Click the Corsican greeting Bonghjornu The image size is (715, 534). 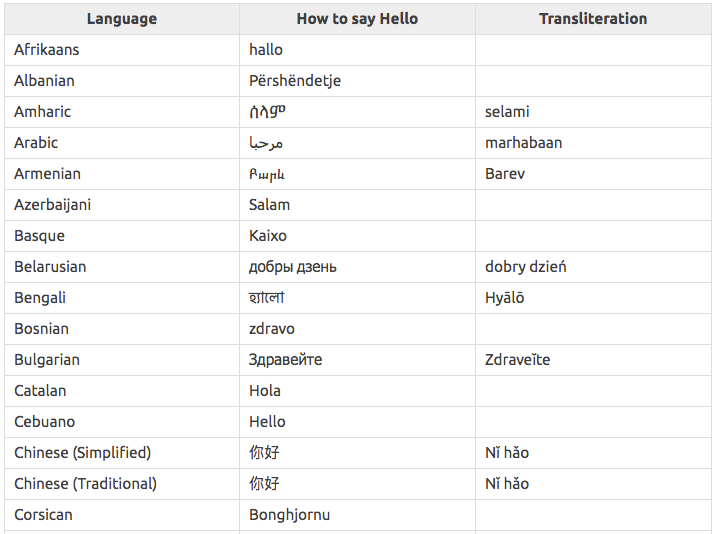(290, 515)
